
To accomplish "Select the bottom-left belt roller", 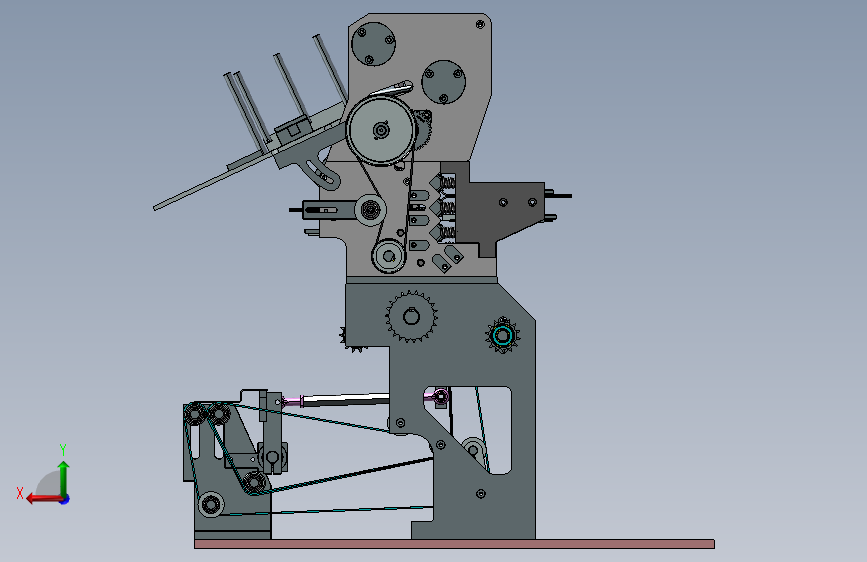I will (x=211, y=504).
